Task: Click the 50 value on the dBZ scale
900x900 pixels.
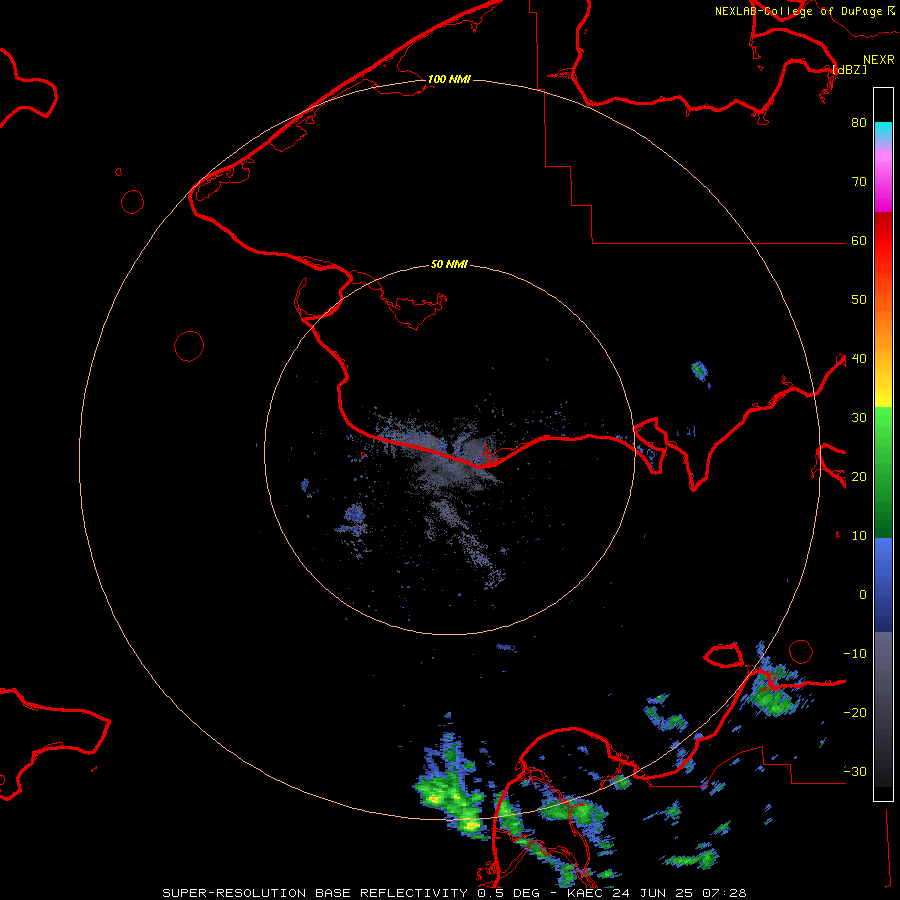Action: point(859,300)
